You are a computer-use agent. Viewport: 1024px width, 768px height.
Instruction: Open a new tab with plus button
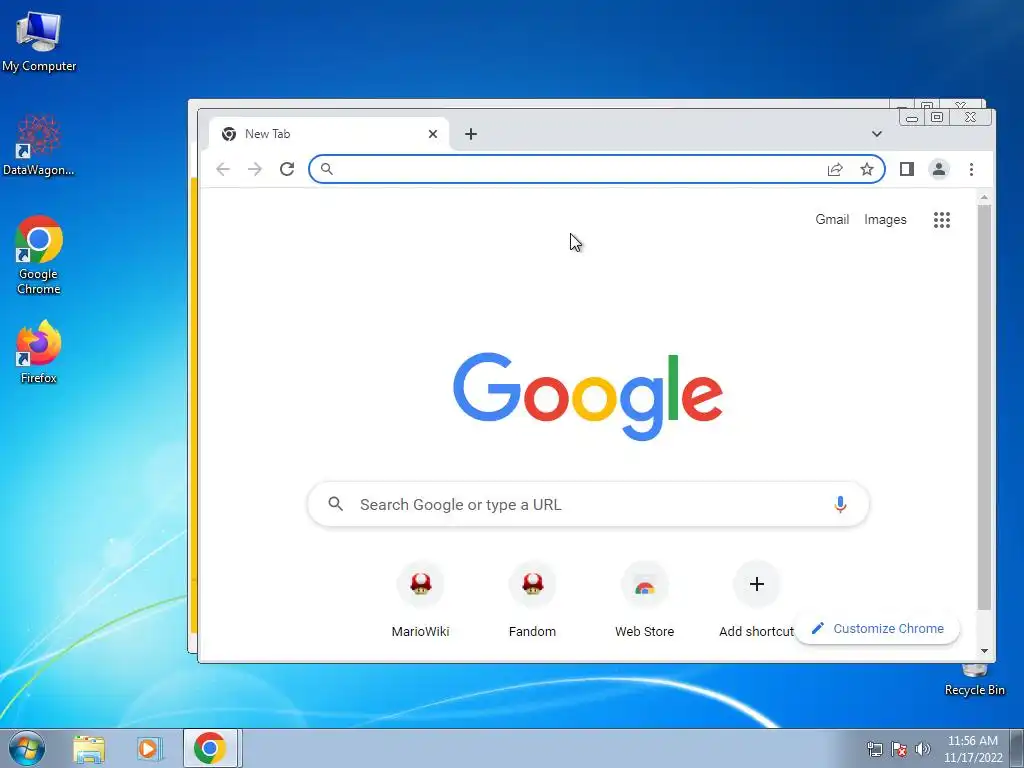click(471, 134)
